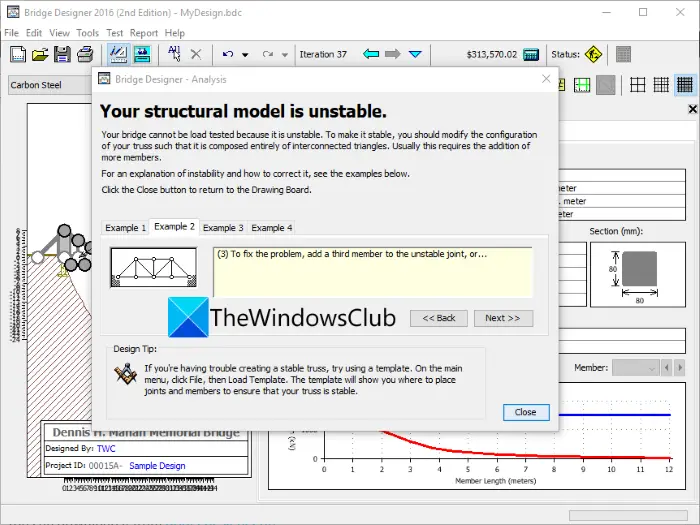Click the member list toolbar icon
The width and height of the screenshot is (700, 525).
coord(623,54)
